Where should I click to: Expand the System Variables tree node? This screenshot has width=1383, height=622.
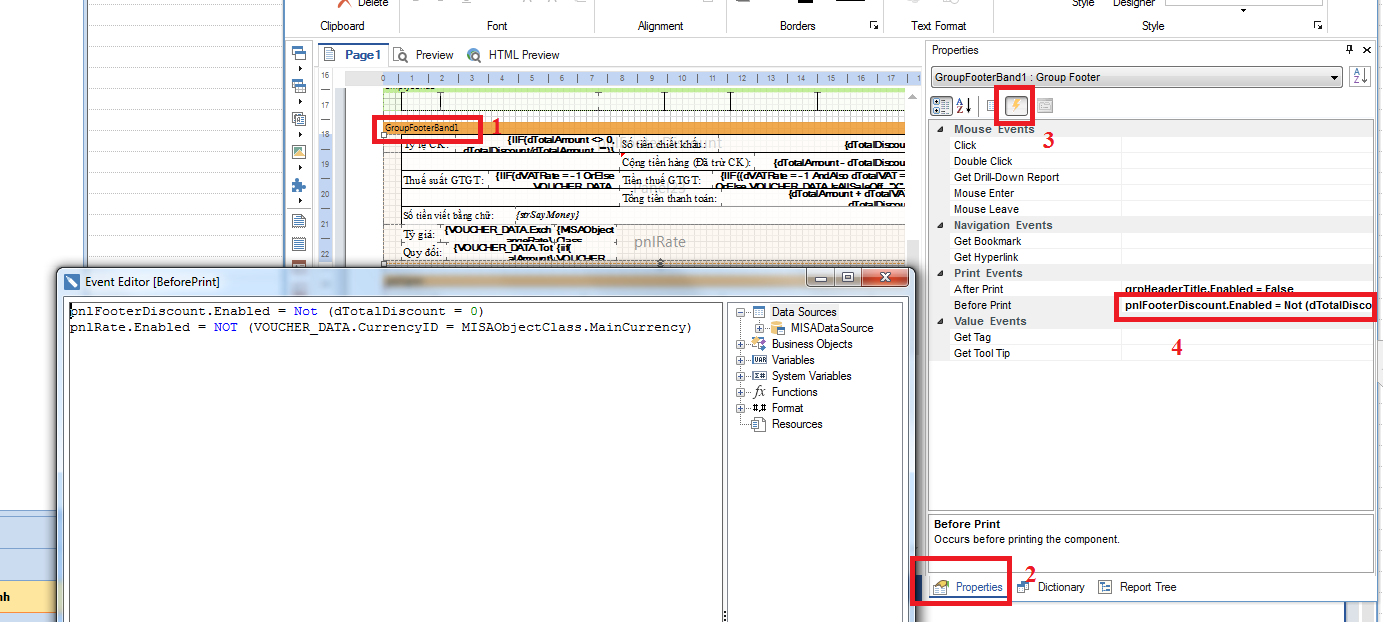(741, 376)
